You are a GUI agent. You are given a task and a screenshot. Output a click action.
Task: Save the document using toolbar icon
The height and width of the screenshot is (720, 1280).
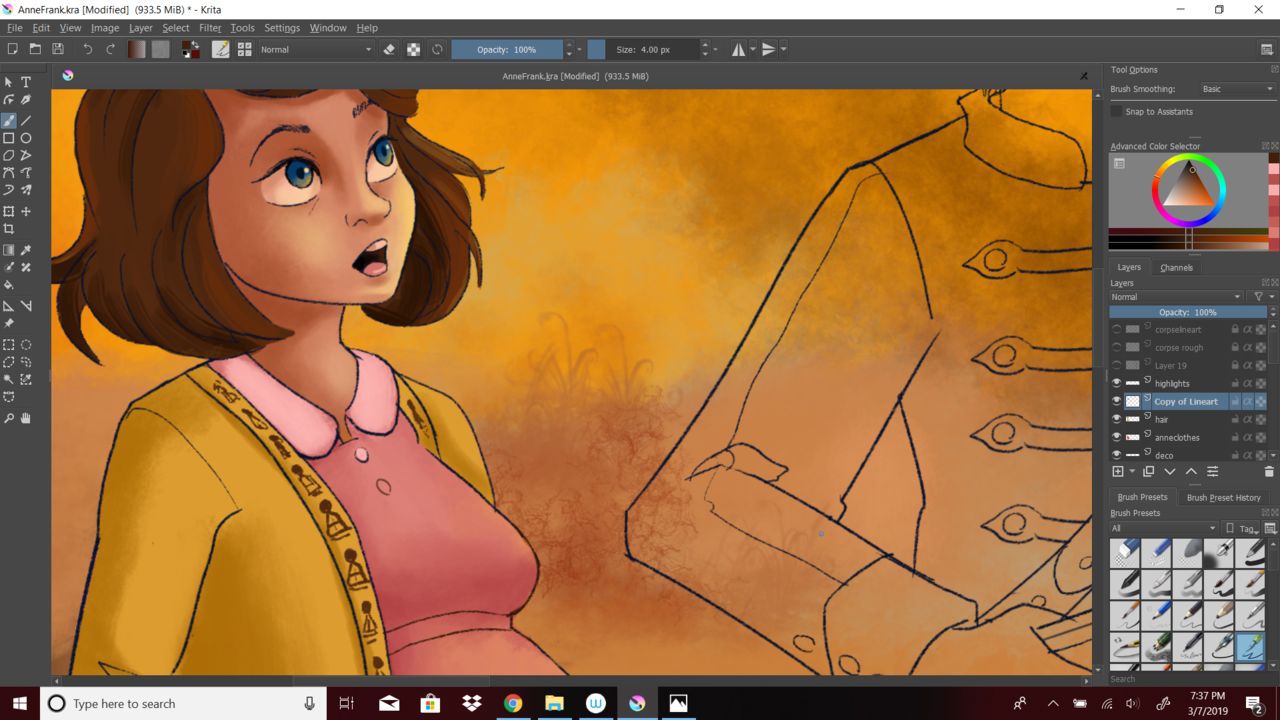[x=58, y=49]
